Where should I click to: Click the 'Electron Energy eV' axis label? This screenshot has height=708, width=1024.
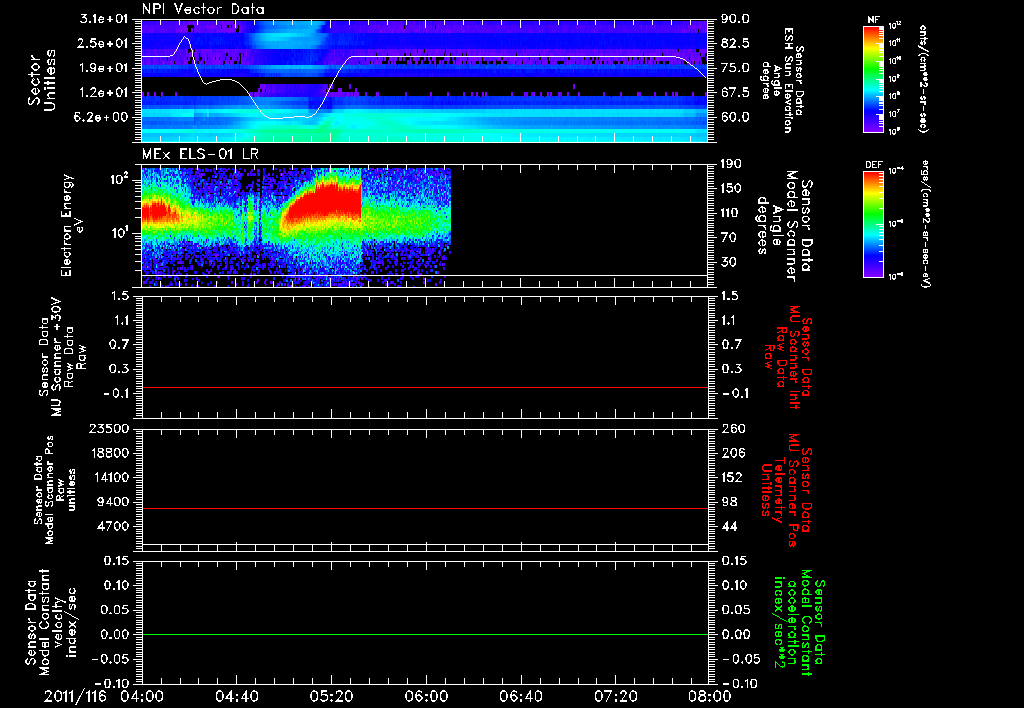click(x=72, y=225)
